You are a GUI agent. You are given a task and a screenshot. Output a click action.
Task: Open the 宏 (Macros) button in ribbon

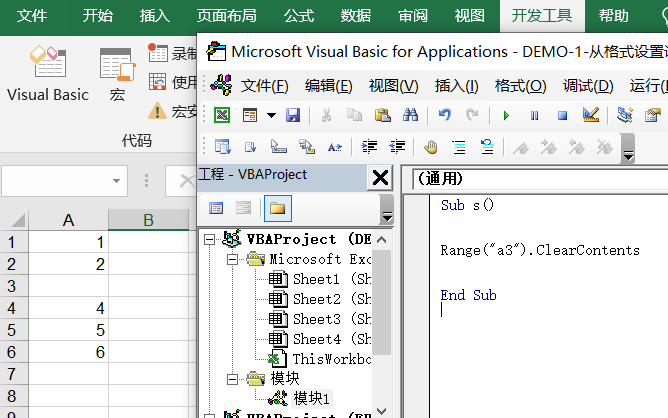[x=117, y=75]
